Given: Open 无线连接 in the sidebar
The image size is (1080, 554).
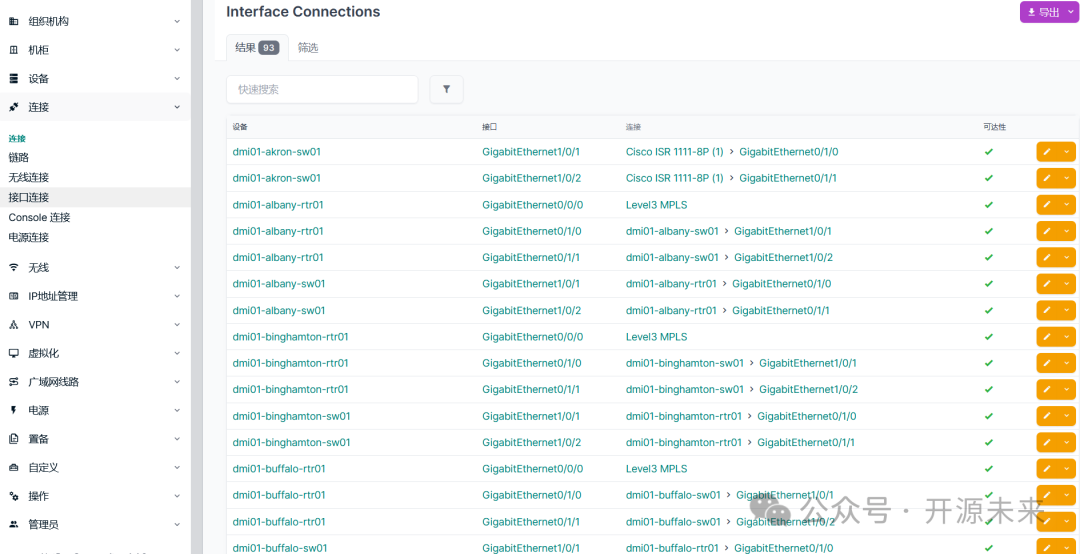Looking at the screenshot, I should click(x=29, y=178).
